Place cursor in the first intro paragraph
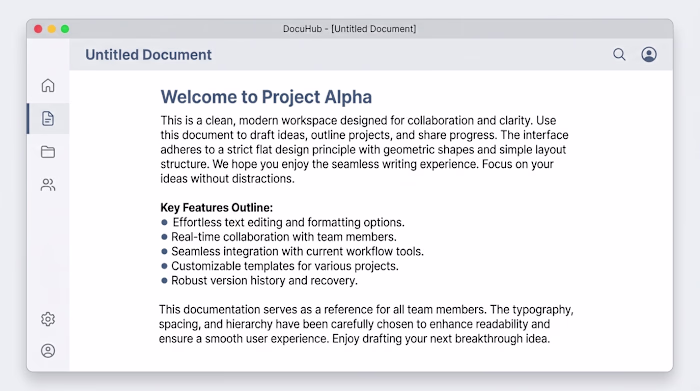 pyautogui.click(x=364, y=150)
